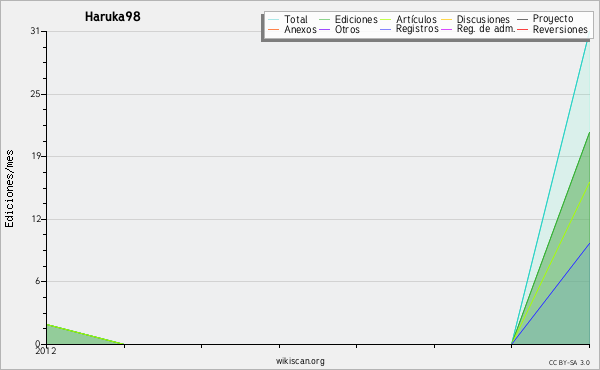Click the Otros legend label

(x=347, y=29)
